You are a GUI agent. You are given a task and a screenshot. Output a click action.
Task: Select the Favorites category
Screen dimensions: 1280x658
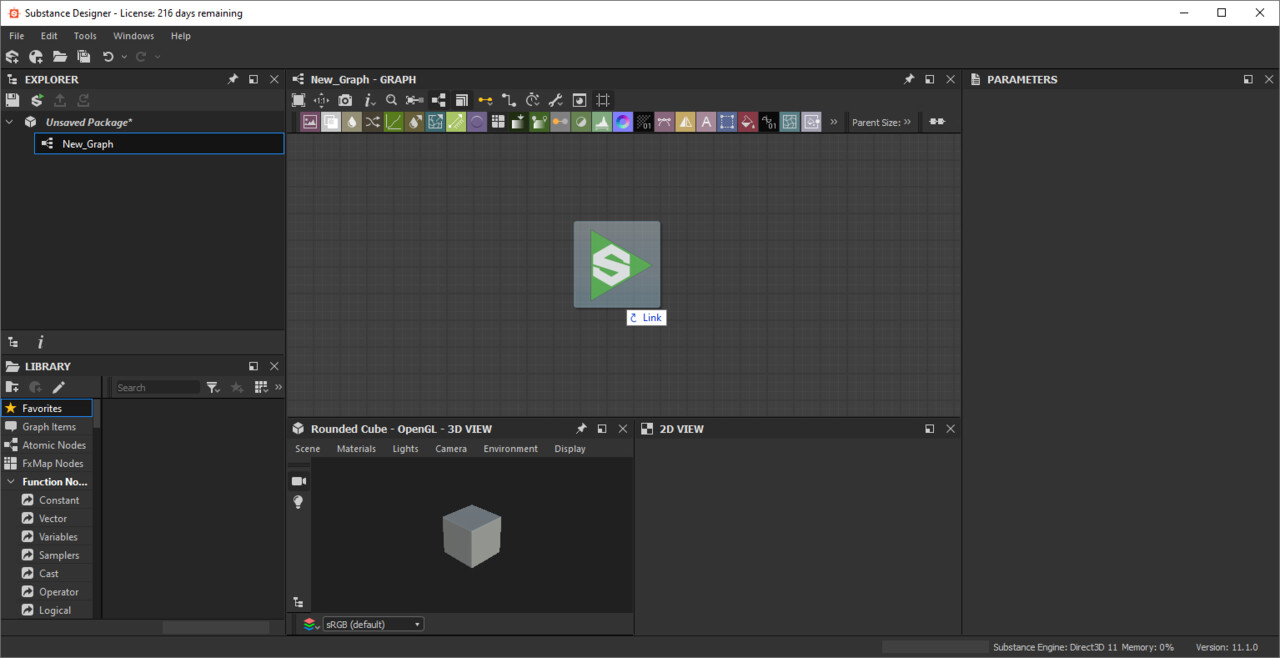coord(46,408)
